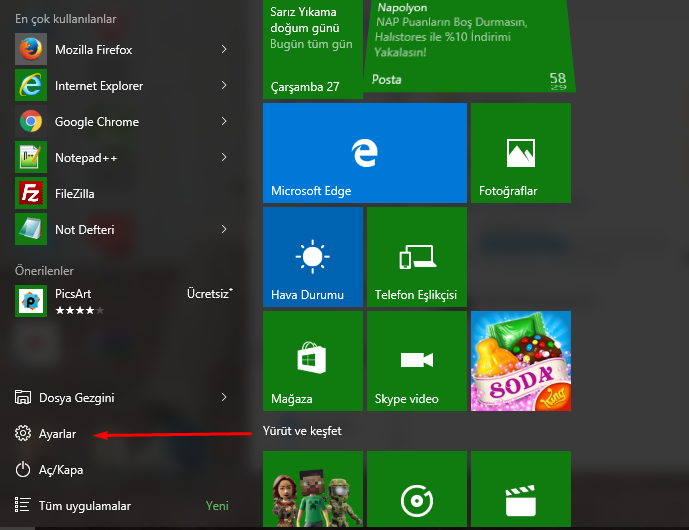Expand Internet Explorer jump list arrow
Screen dimensions: 689x530
point(224,85)
